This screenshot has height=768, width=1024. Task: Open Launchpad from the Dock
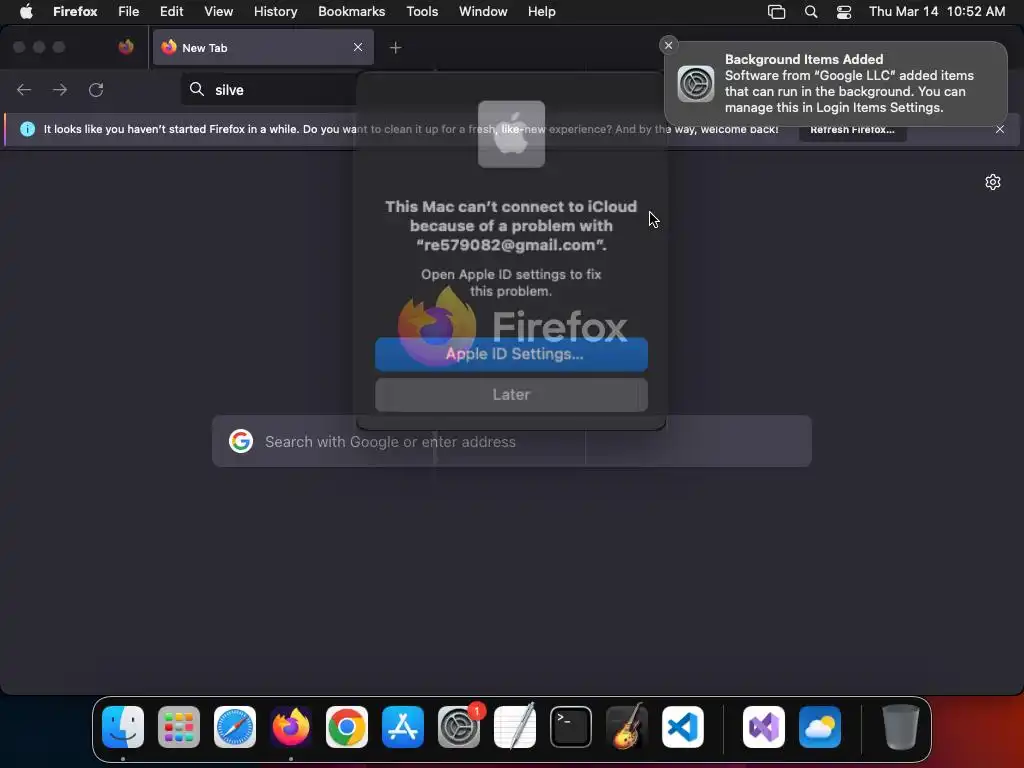click(179, 727)
